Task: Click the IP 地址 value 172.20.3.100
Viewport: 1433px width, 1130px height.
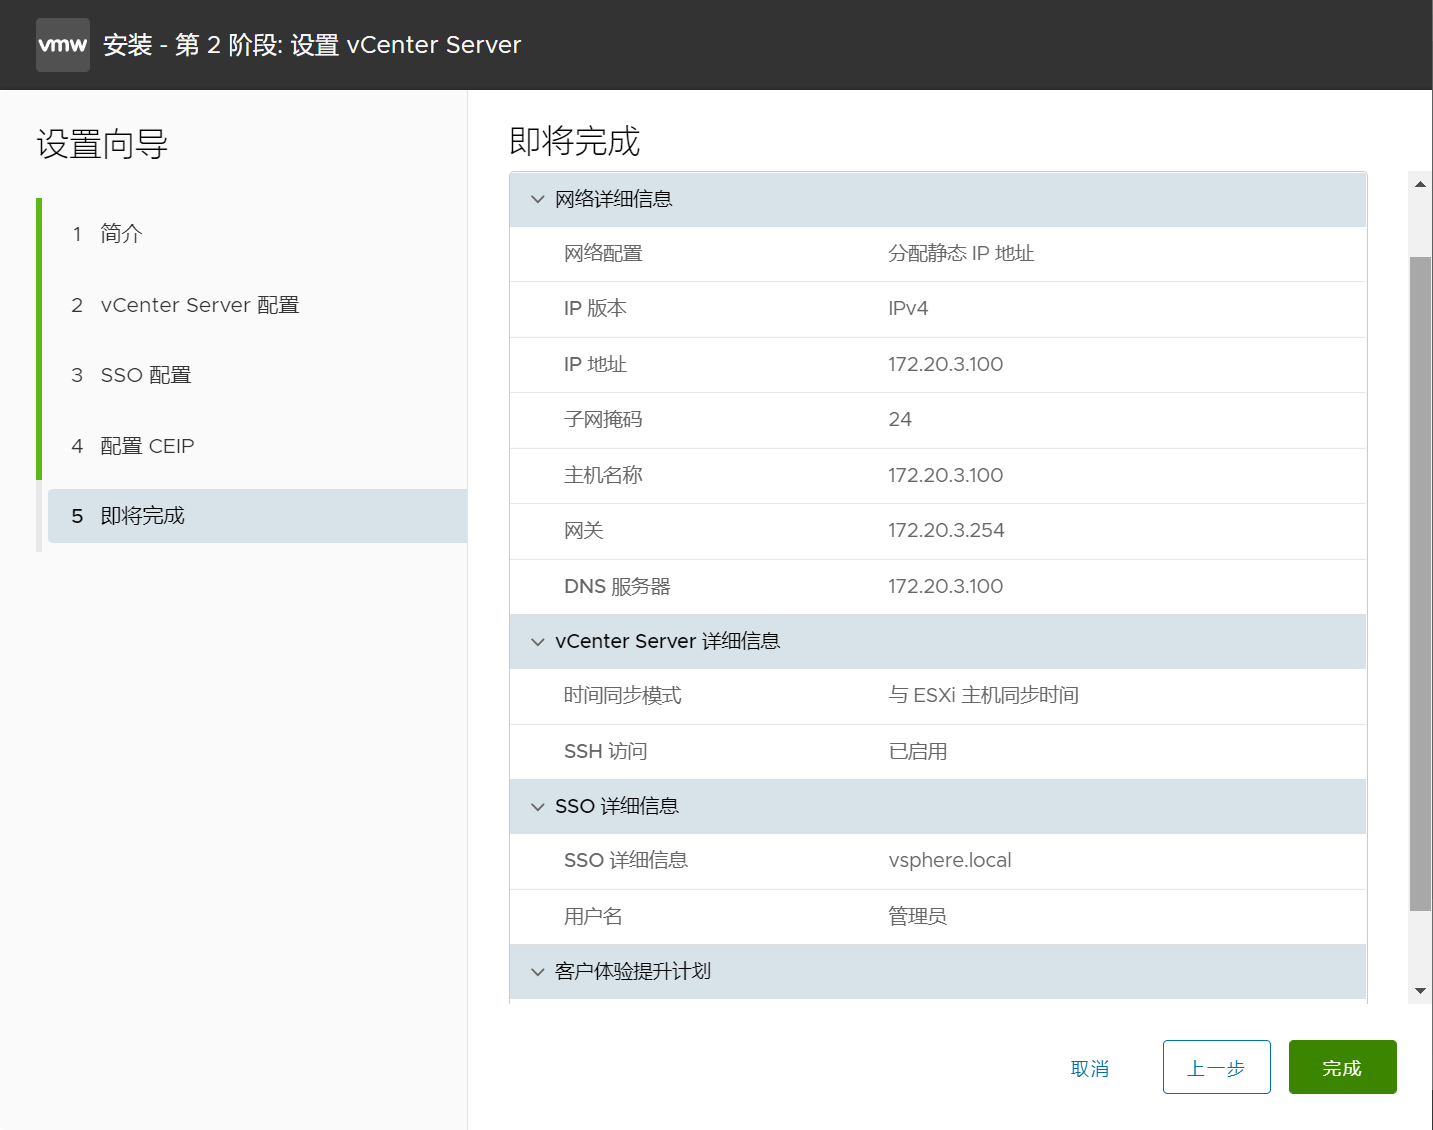Action: click(x=946, y=364)
